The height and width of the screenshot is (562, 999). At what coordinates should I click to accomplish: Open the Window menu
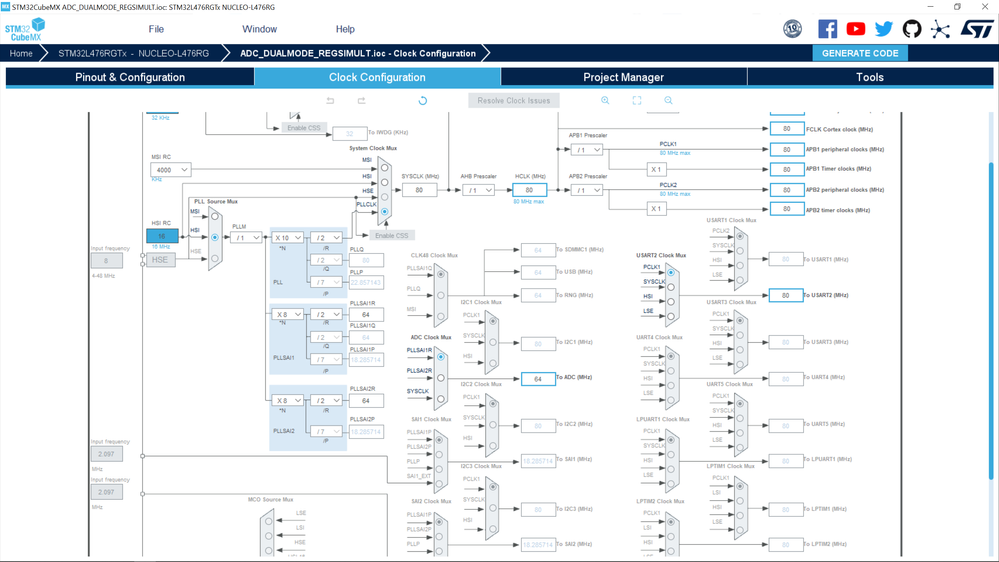(x=259, y=29)
